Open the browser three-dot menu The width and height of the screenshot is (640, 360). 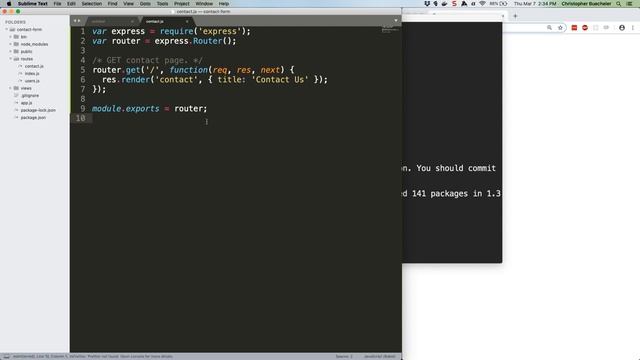tap(633, 28)
